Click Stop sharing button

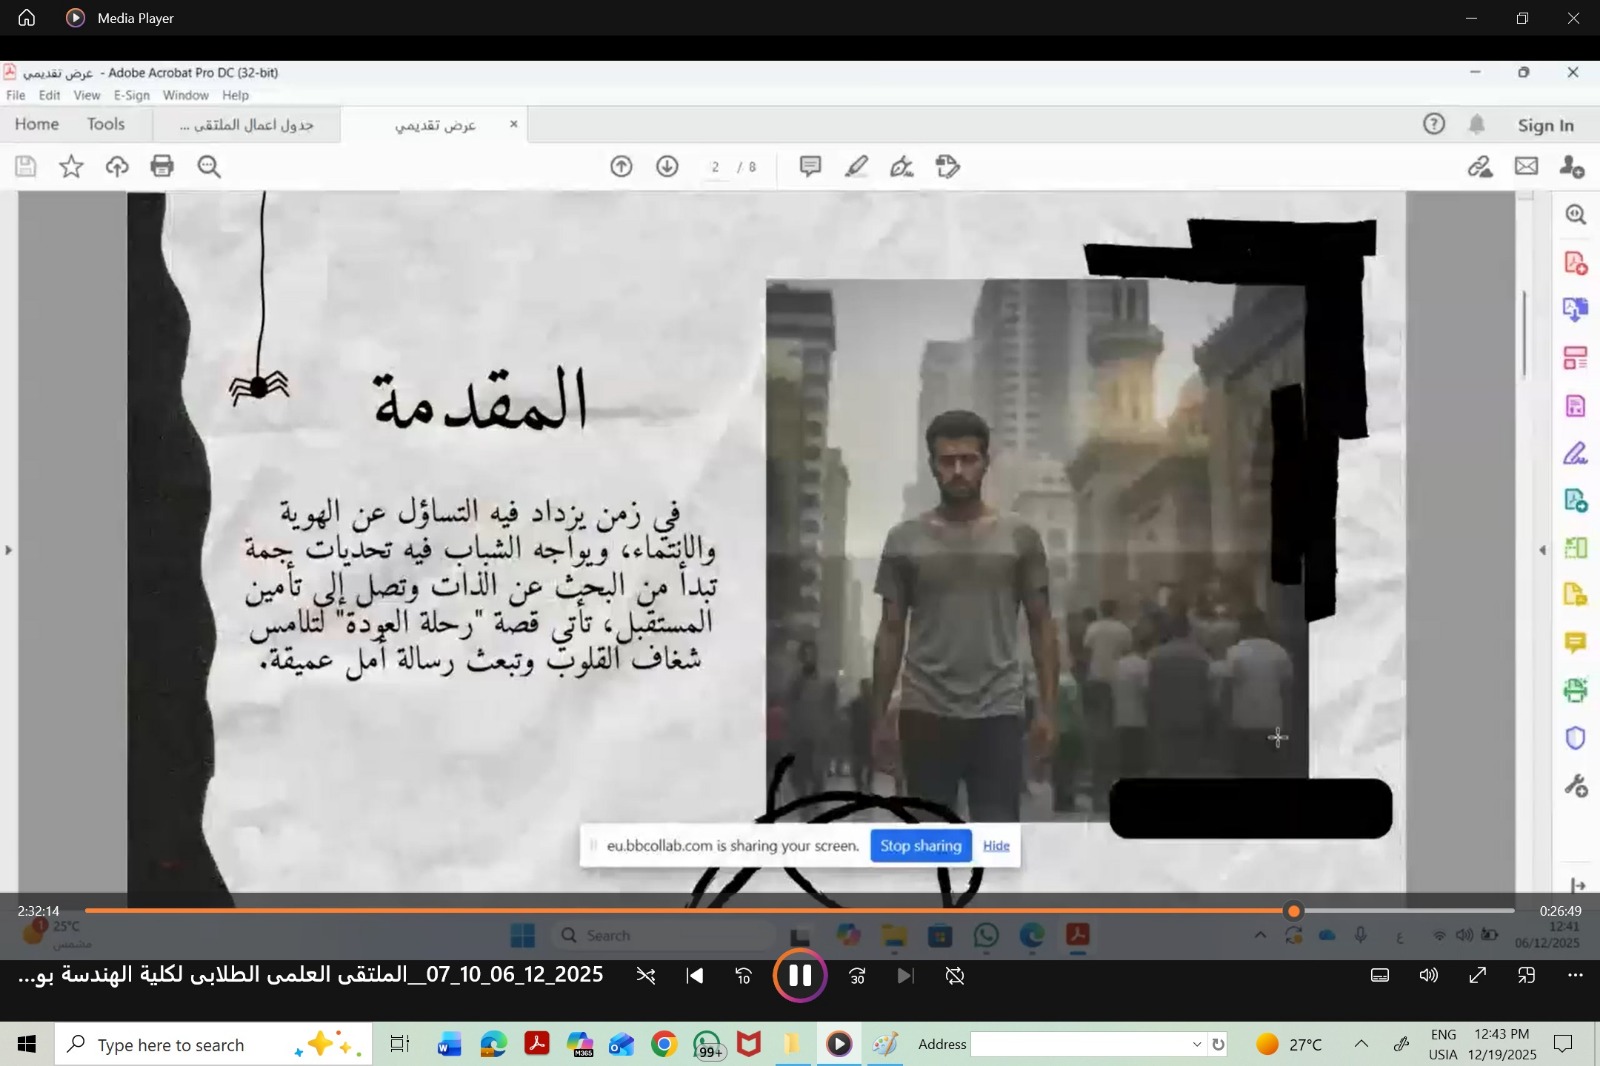click(x=920, y=846)
